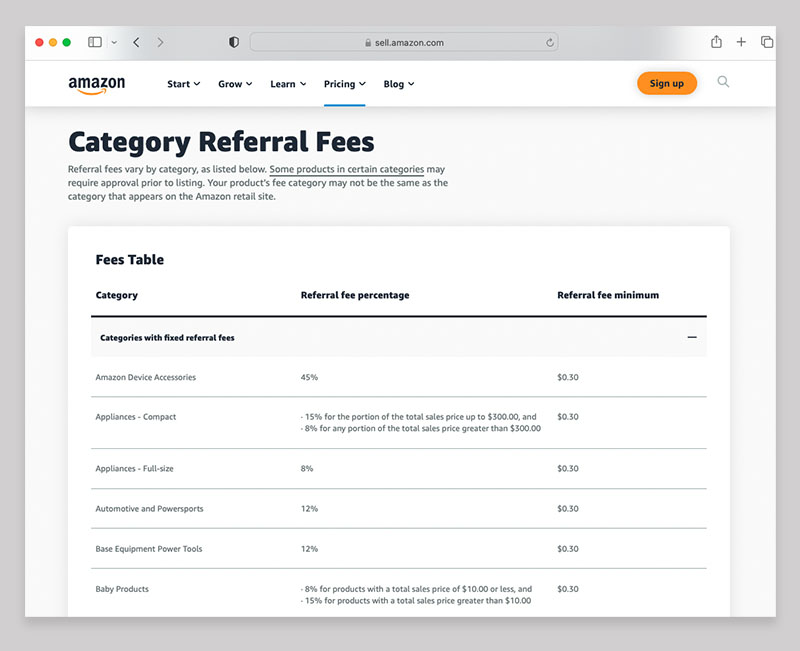Viewport: 800px width, 651px height.
Task: Show the tab overview icon
Action: [767, 42]
